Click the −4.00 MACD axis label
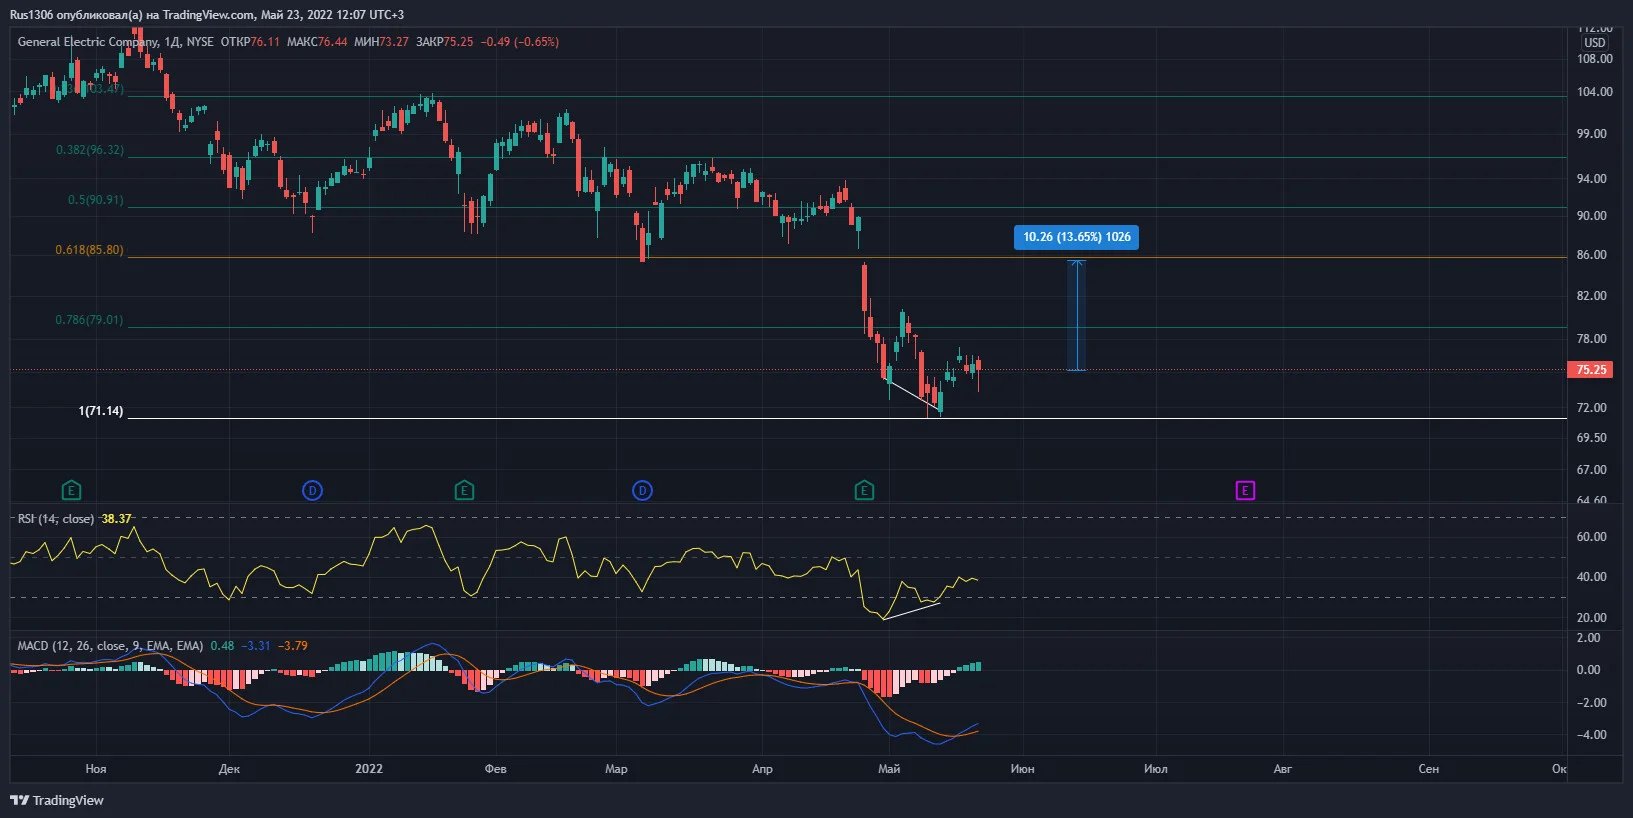Image resolution: width=1633 pixels, height=818 pixels. (1590, 735)
